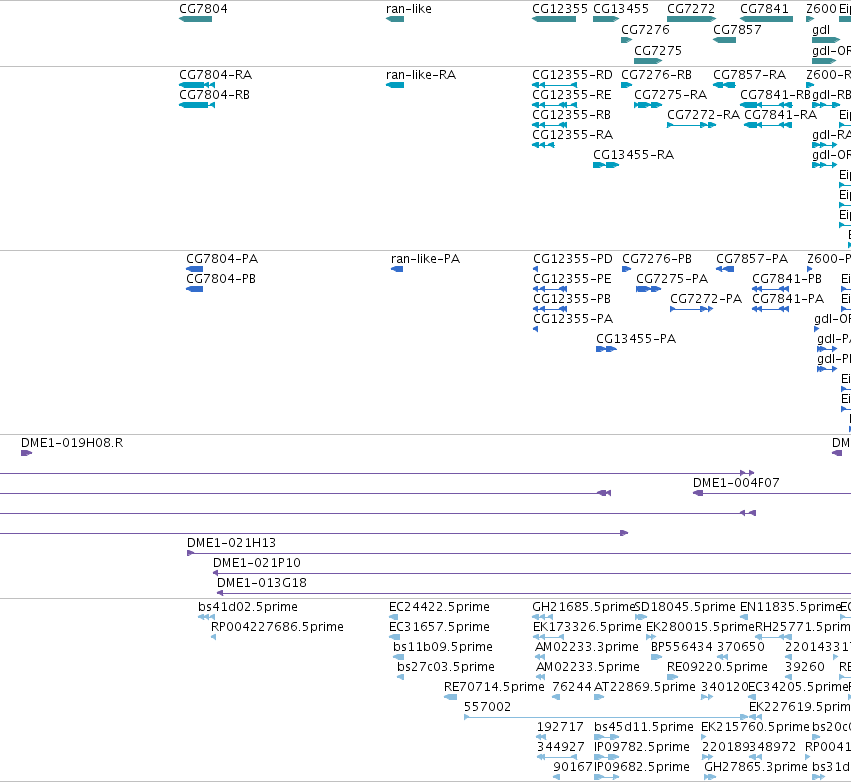Open the AM02233.3prime EST label
The height and width of the screenshot is (782, 851).
pos(587,647)
